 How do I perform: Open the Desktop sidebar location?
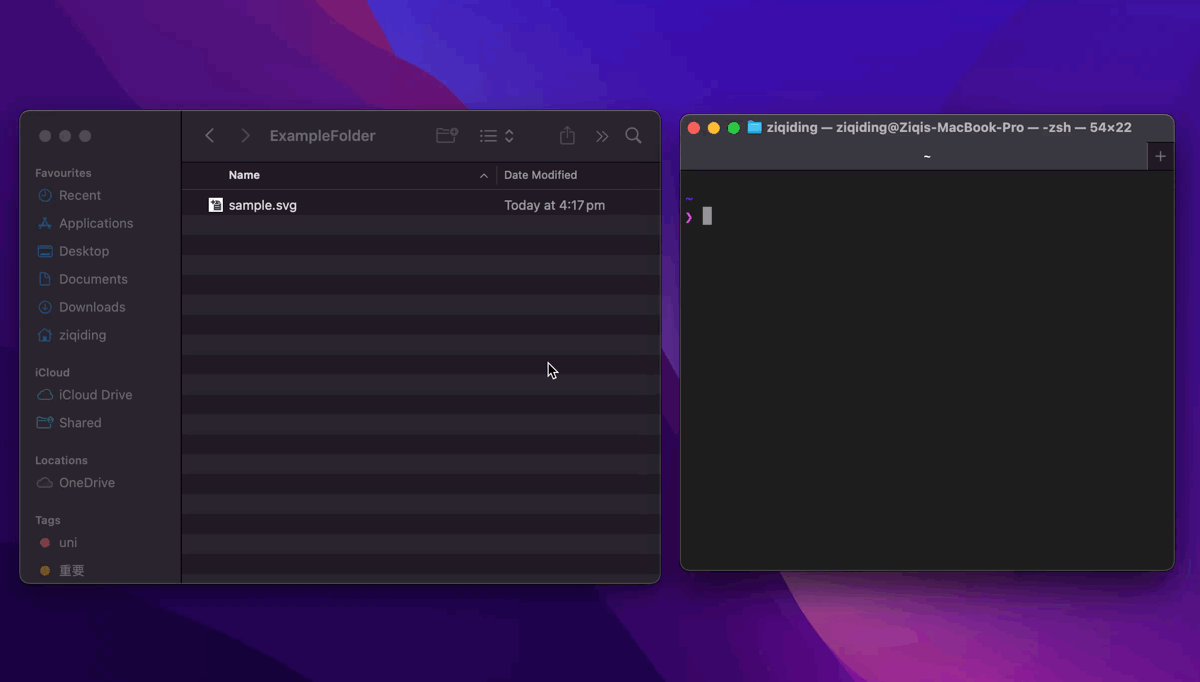click(x=83, y=252)
